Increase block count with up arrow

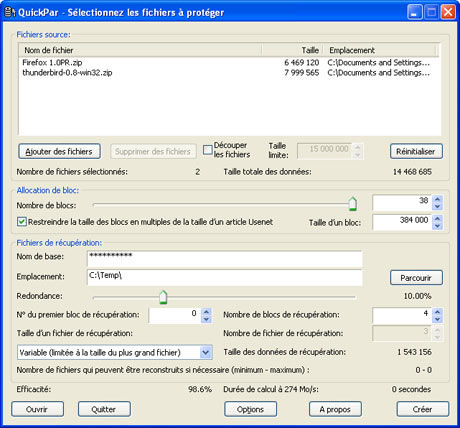(x=437, y=199)
